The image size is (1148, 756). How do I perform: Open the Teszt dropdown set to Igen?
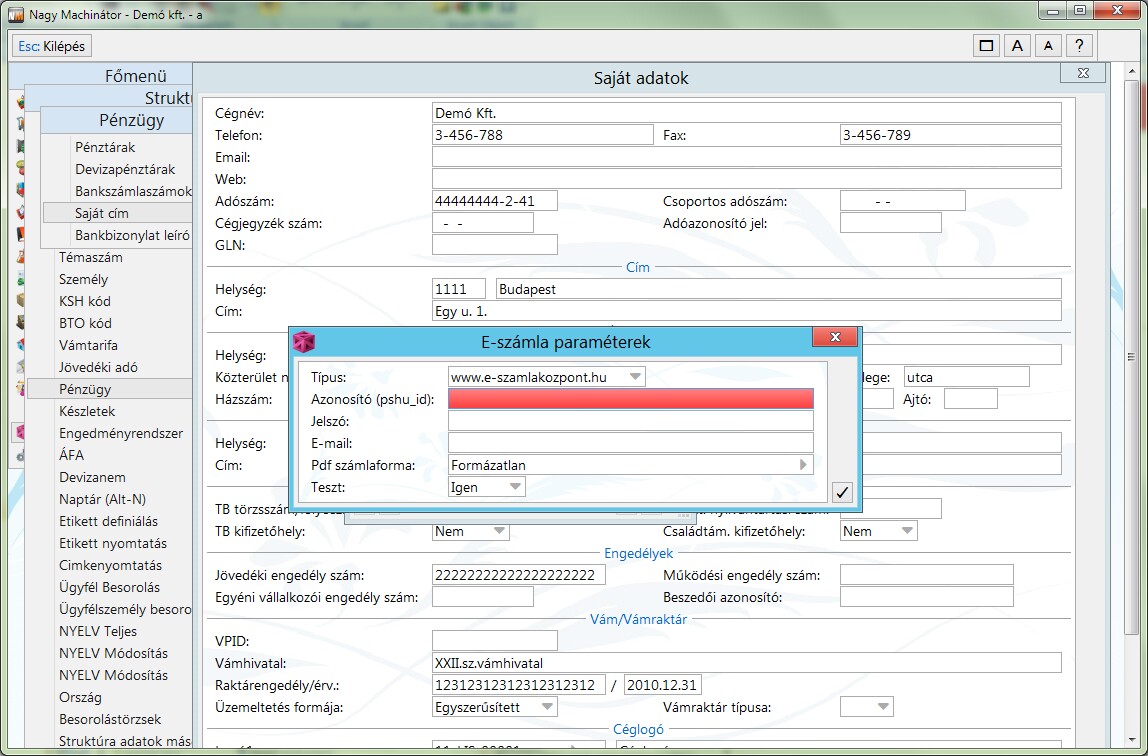coord(515,487)
